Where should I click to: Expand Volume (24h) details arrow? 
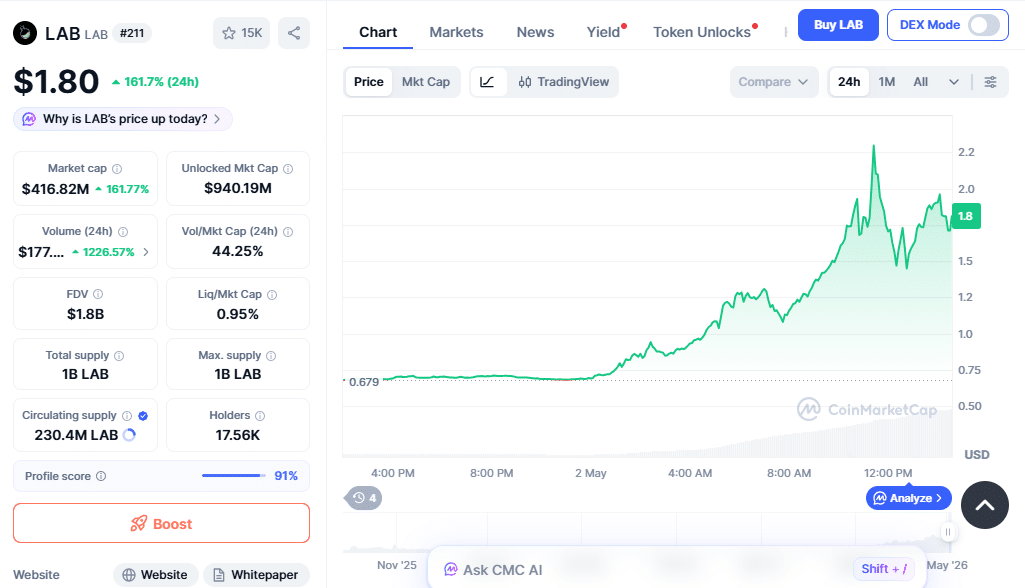(146, 252)
